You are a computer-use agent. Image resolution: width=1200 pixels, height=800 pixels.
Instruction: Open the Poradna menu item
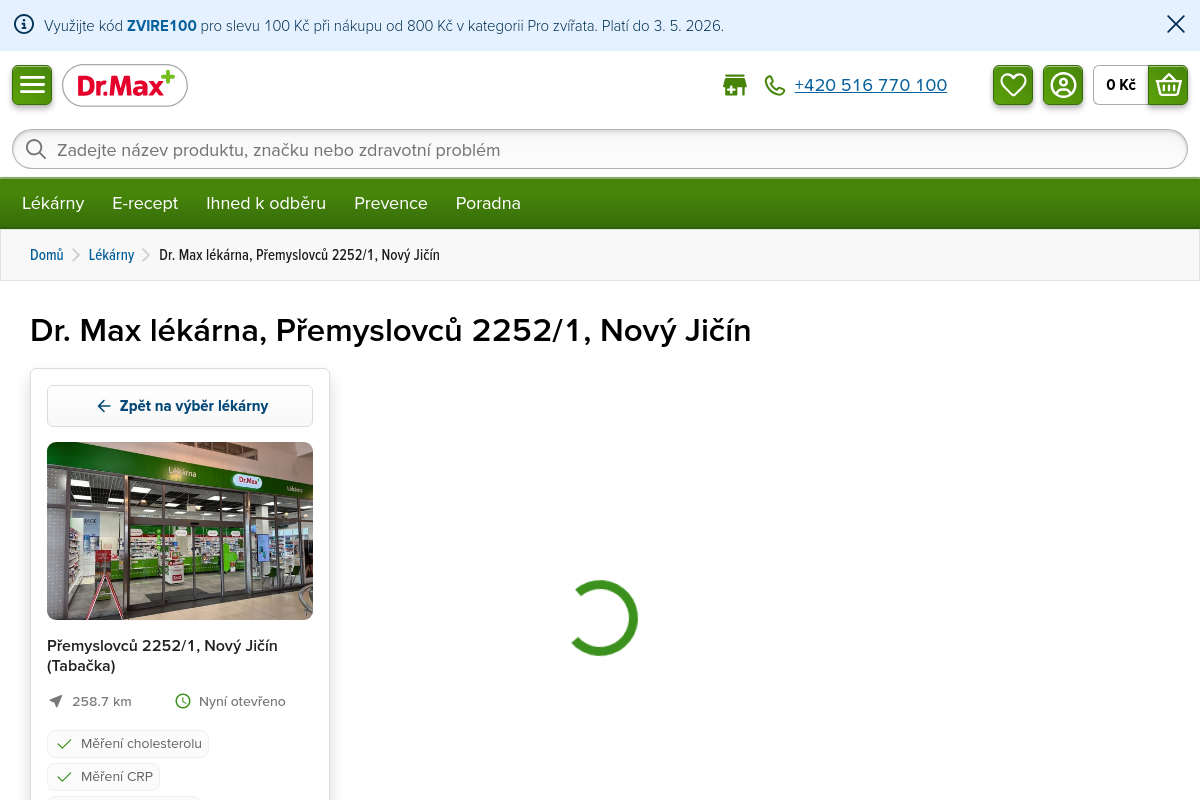[488, 203]
